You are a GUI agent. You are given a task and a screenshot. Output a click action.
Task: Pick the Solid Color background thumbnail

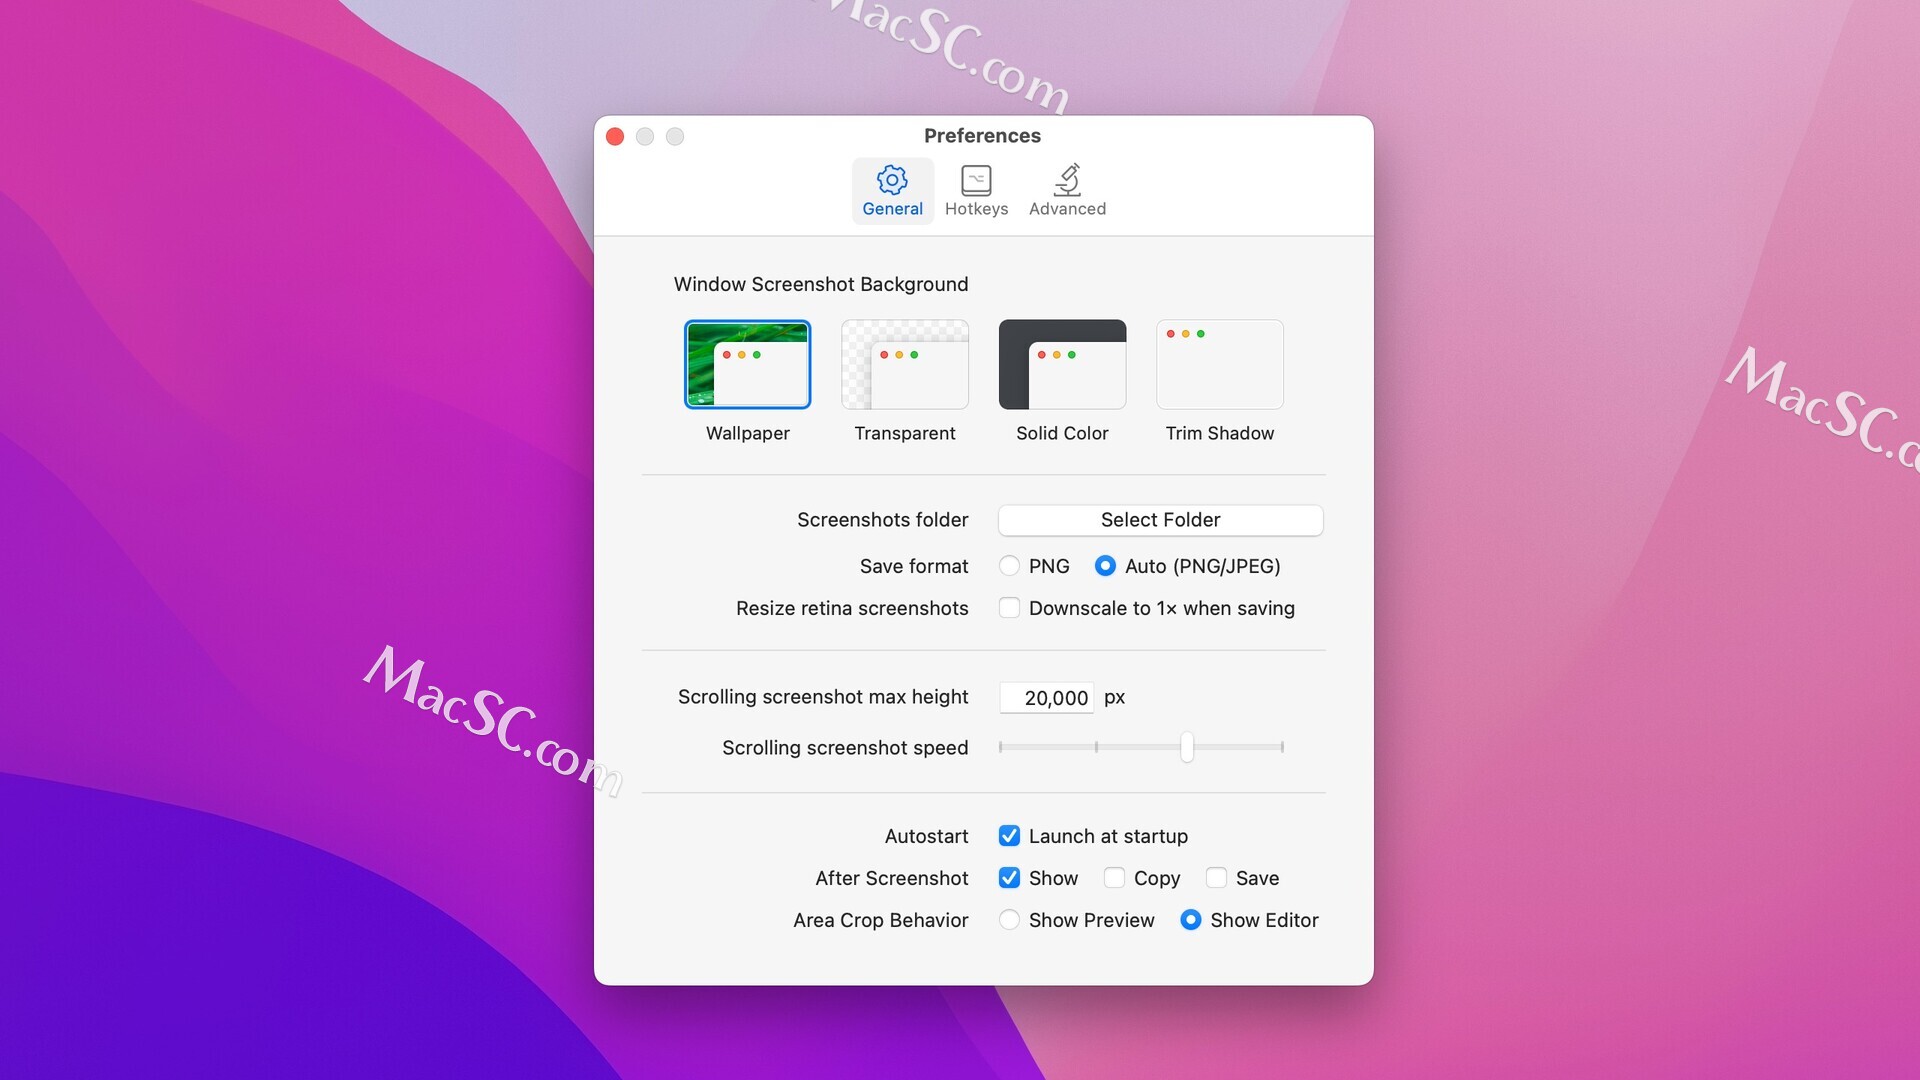(x=1062, y=364)
